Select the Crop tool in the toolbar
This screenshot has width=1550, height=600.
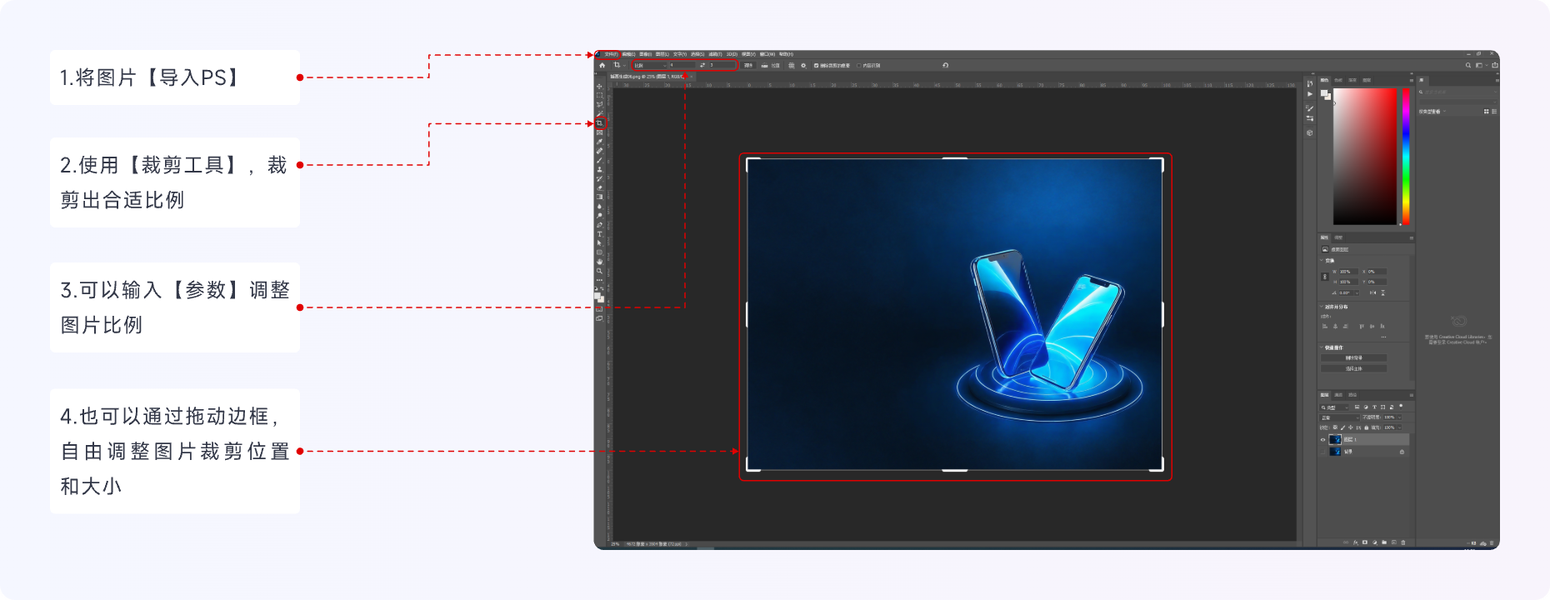pos(600,123)
